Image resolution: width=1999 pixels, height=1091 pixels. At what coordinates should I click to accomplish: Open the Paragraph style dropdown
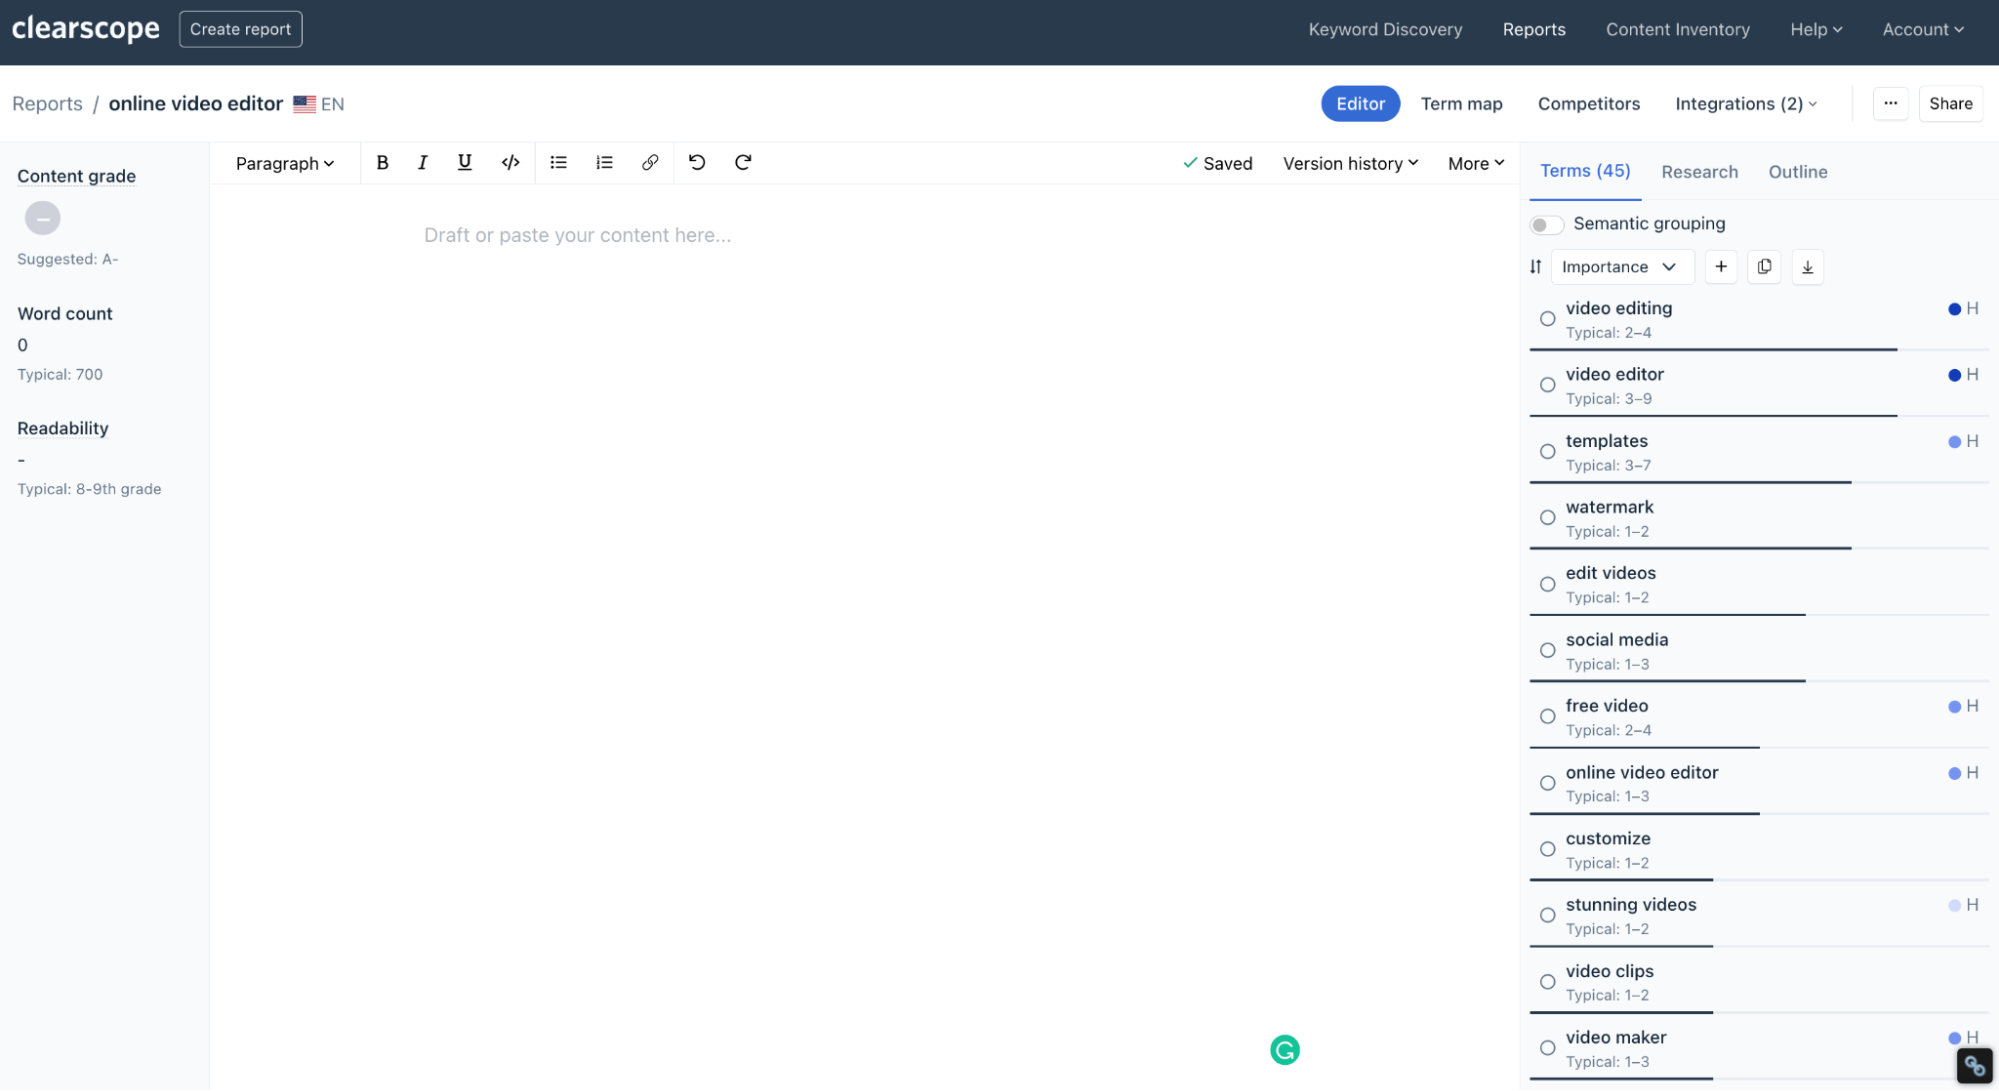284,163
